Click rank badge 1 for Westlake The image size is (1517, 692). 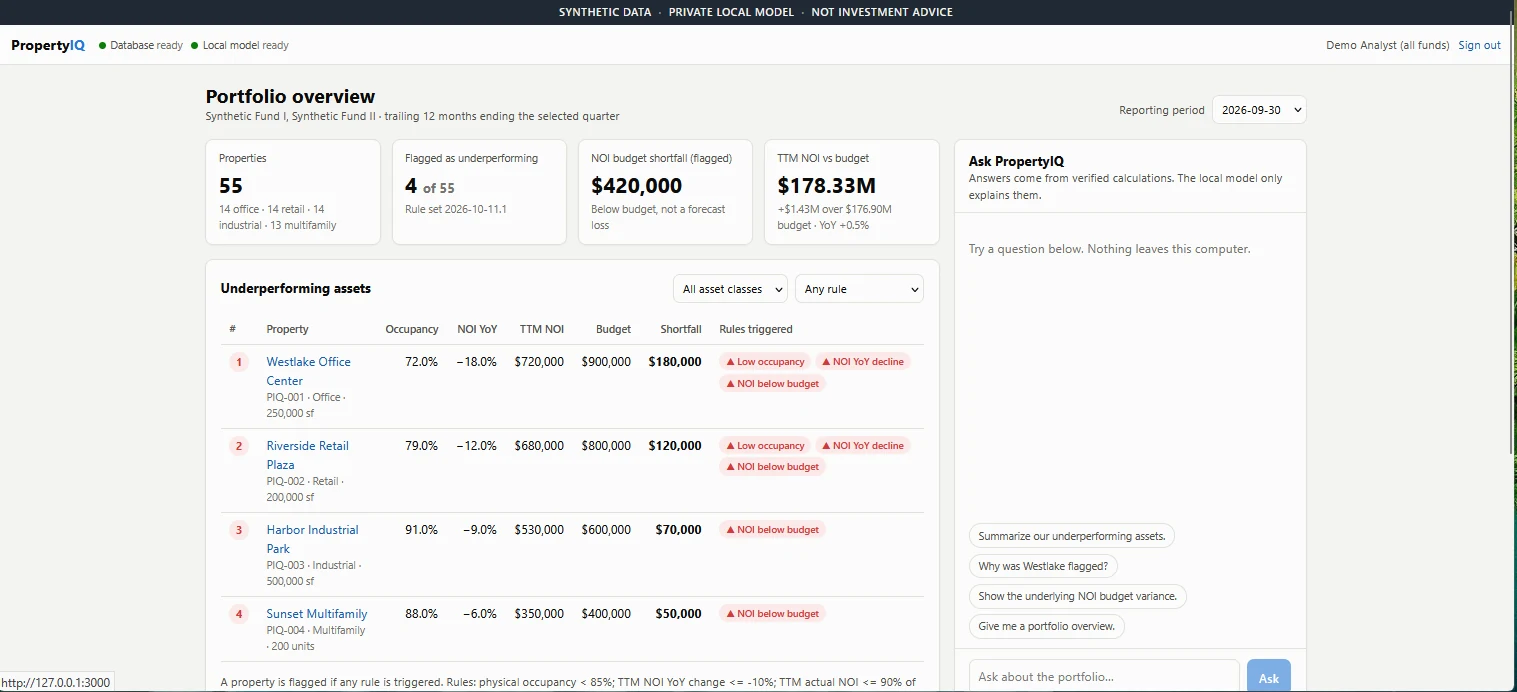238,362
